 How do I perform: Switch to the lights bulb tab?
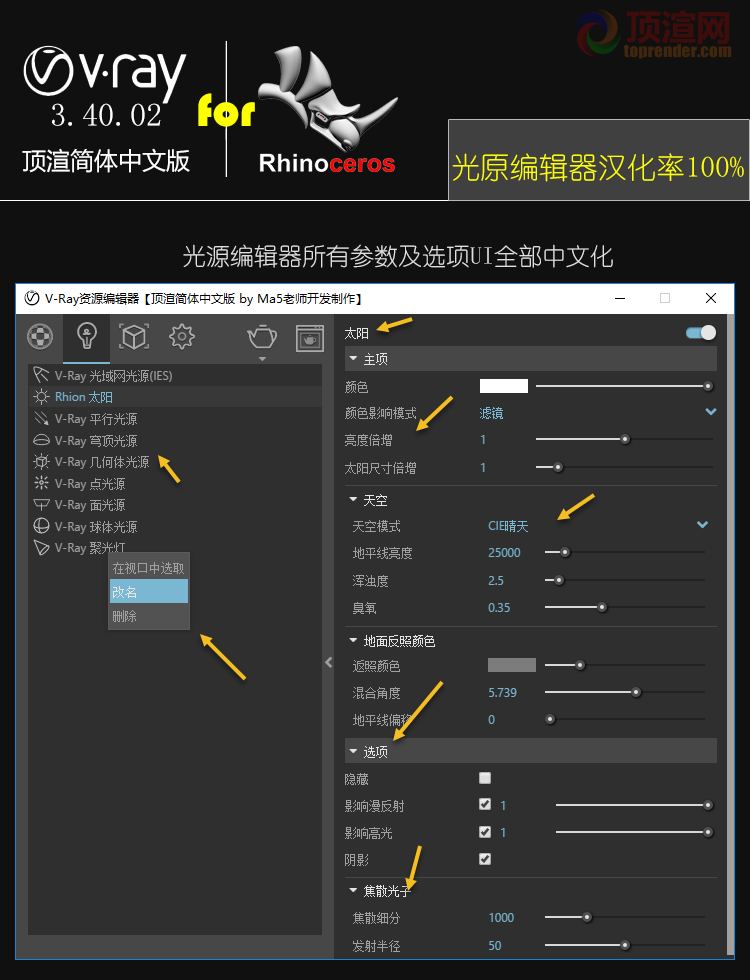click(x=86, y=337)
